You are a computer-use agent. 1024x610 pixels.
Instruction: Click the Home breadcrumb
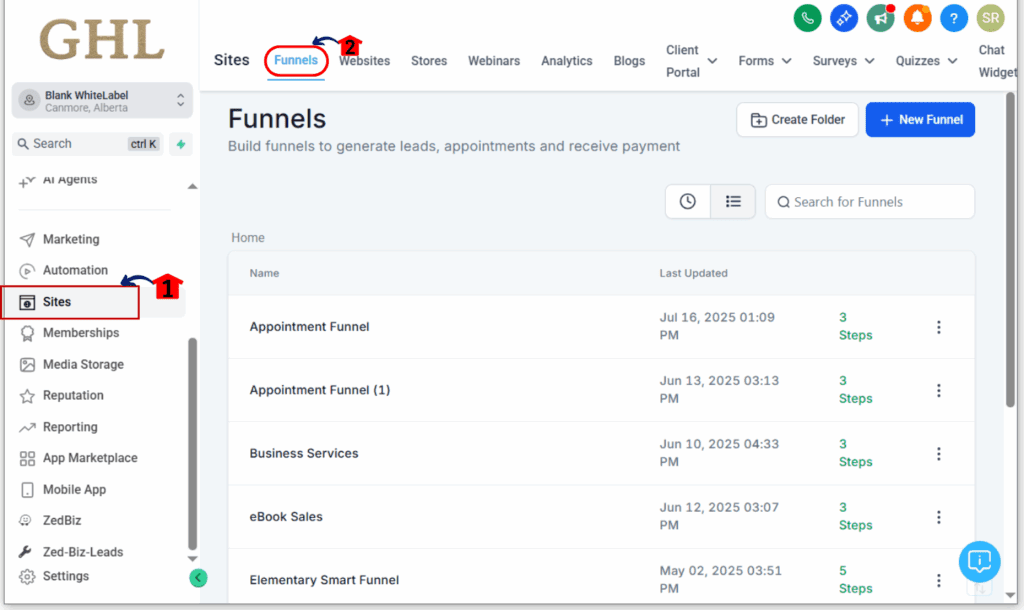coord(248,238)
